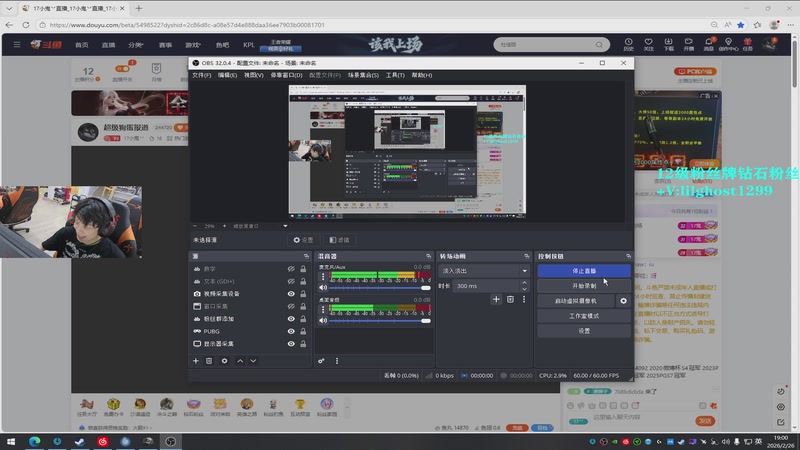The image size is (800, 450).
Task: Open OBS 帮助(H) menu
Action: tap(422, 75)
